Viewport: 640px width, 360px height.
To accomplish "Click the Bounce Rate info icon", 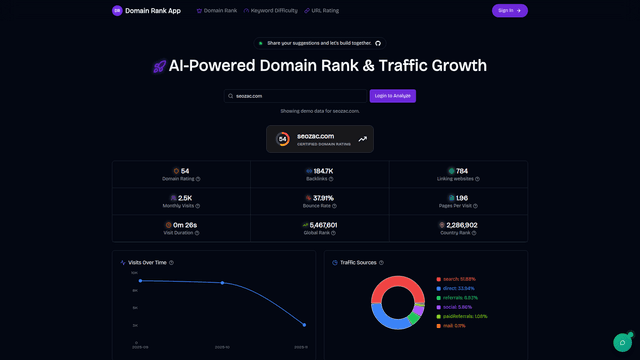I will click(334, 206).
